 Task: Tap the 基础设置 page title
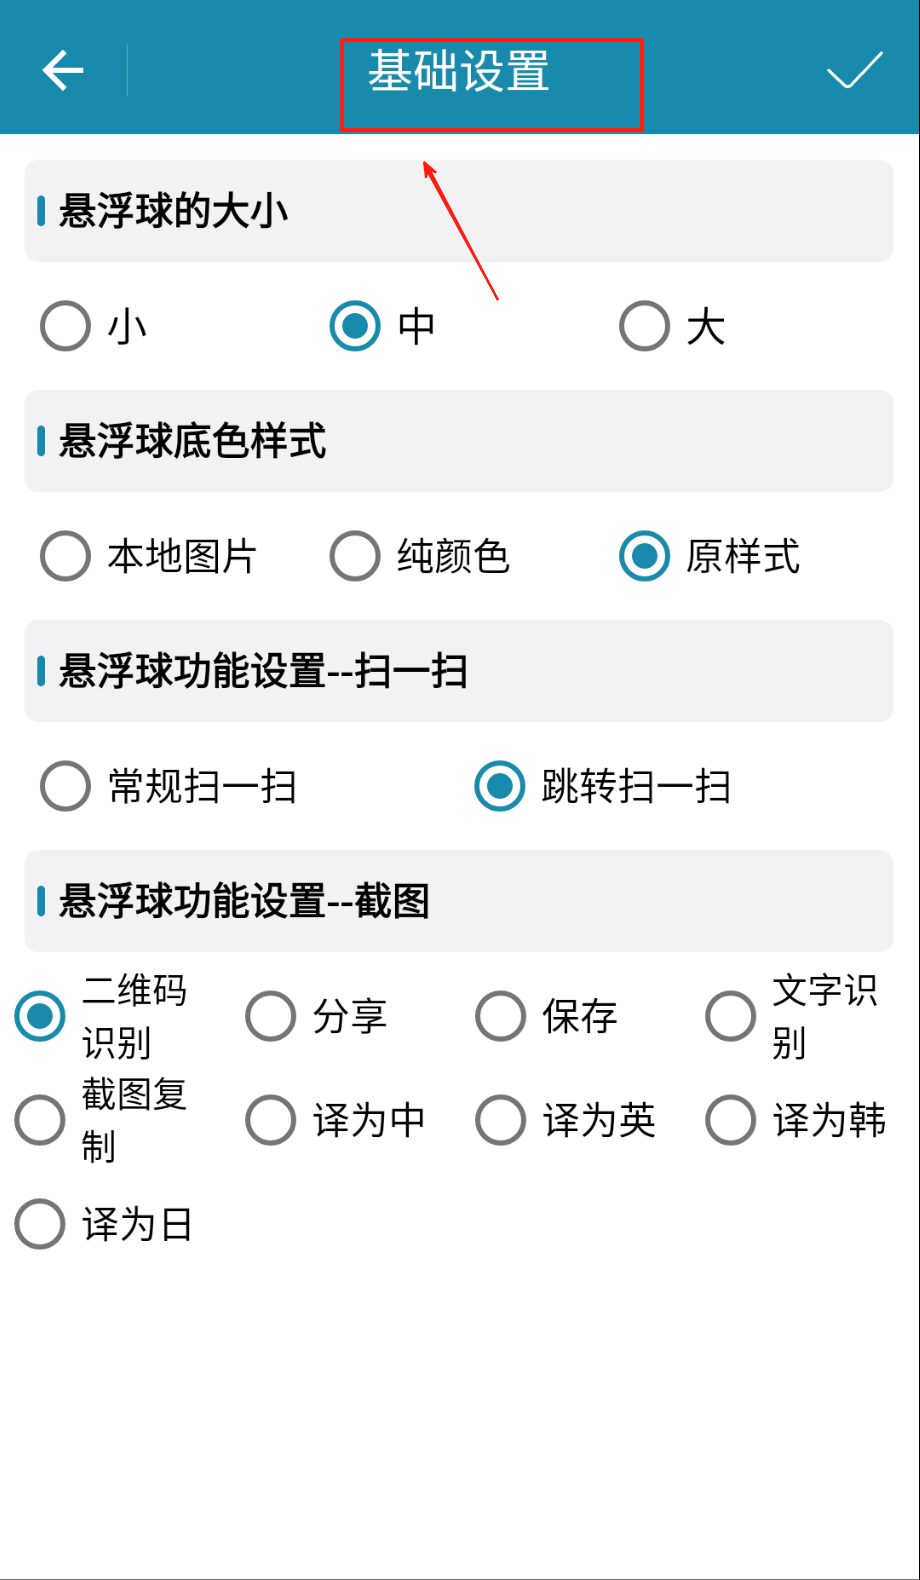[x=459, y=72]
